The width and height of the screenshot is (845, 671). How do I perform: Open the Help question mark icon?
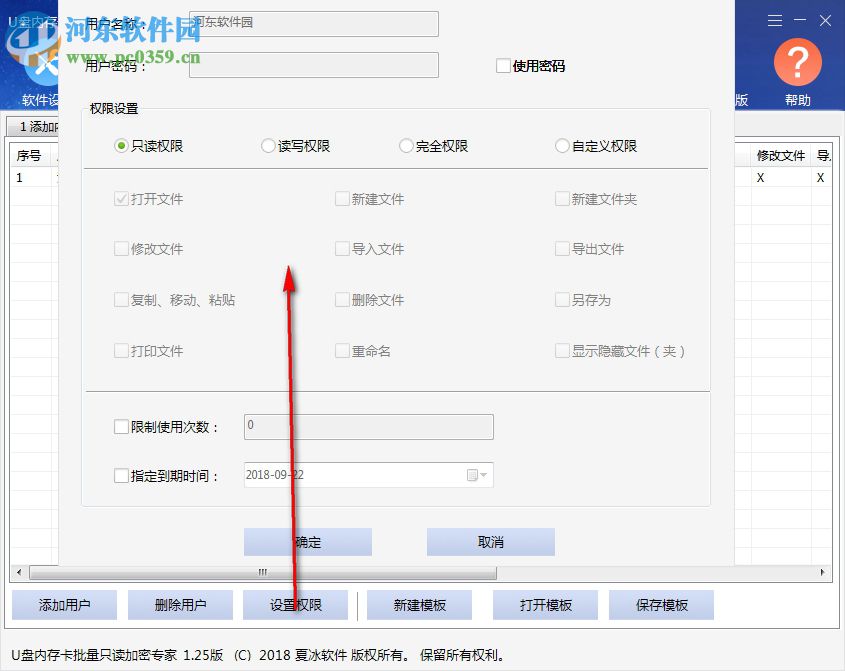[797, 62]
